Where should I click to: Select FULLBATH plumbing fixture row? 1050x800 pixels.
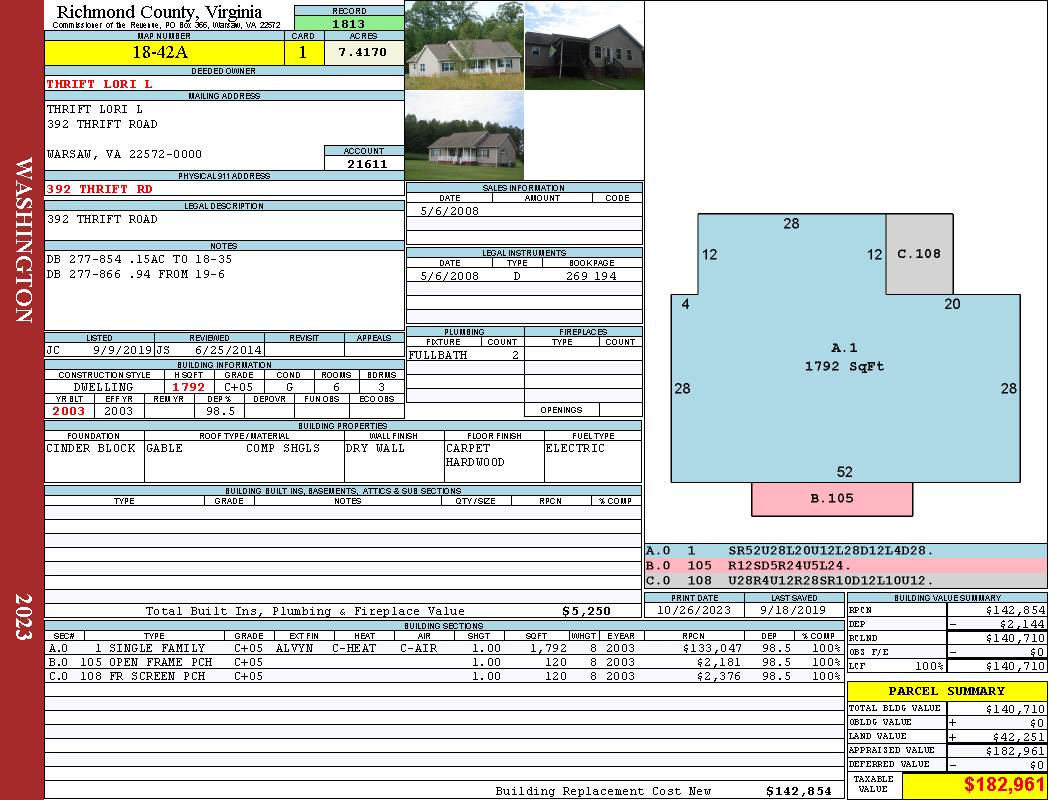coord(465,355)
